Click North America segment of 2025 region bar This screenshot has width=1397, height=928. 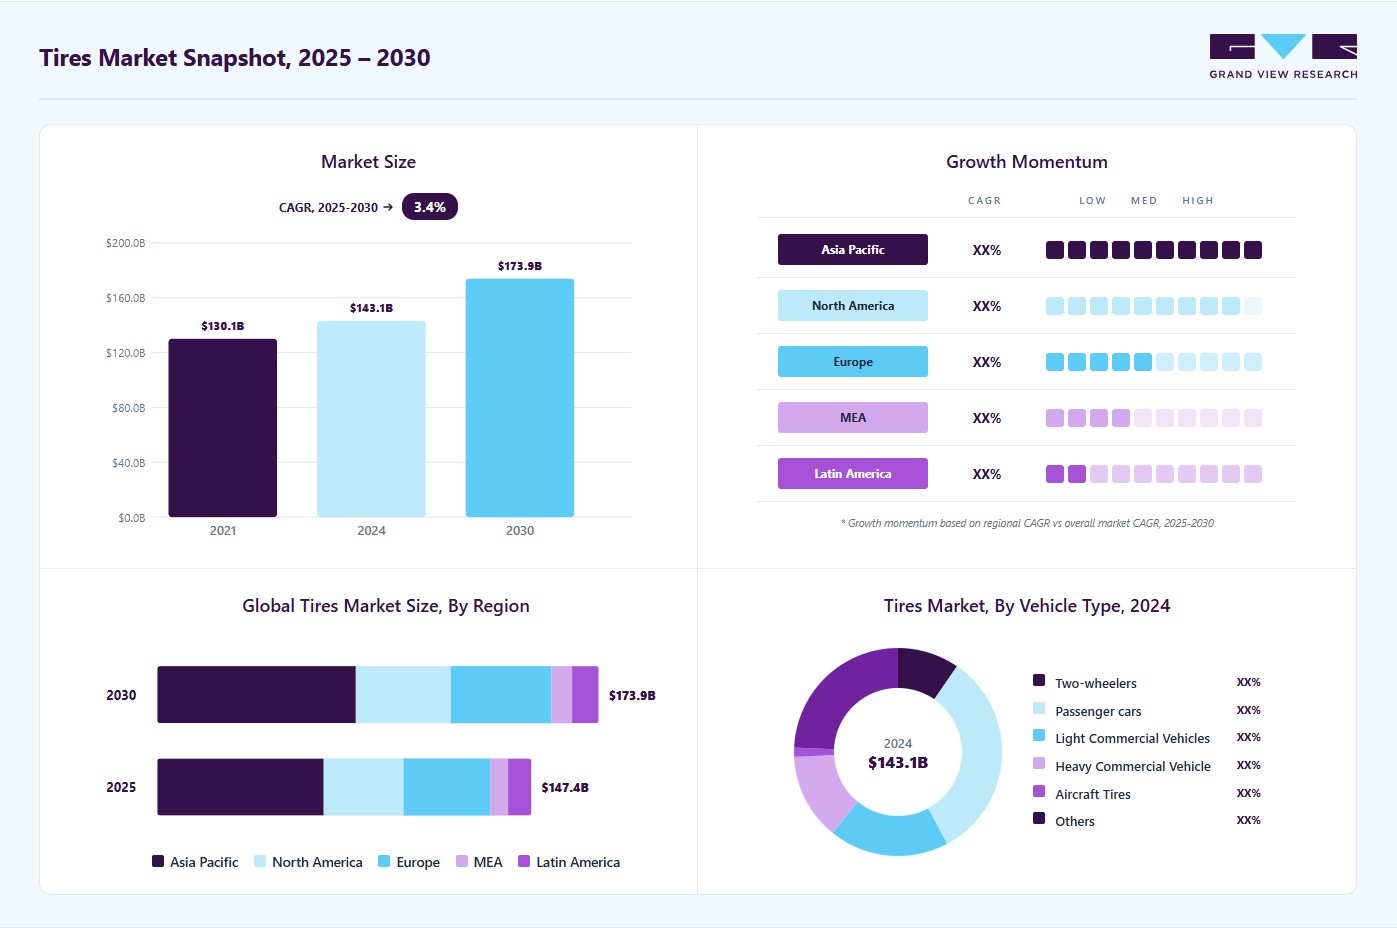point(364,787)
